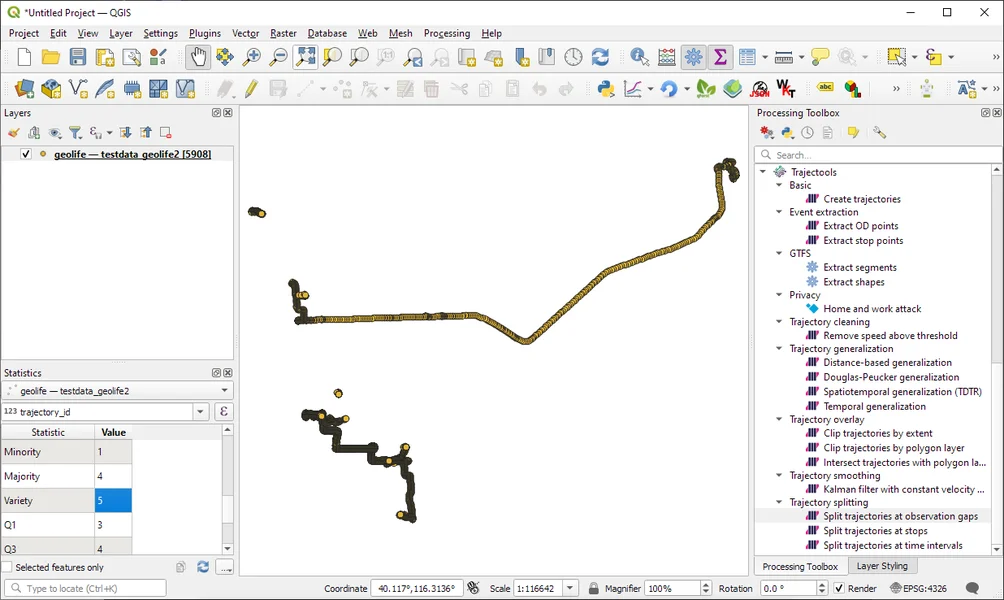This screenshot has width=1004, height=600.
Task: Select Extract stop points algorithm
Action: pyautogui.click(x=863, y=240)
